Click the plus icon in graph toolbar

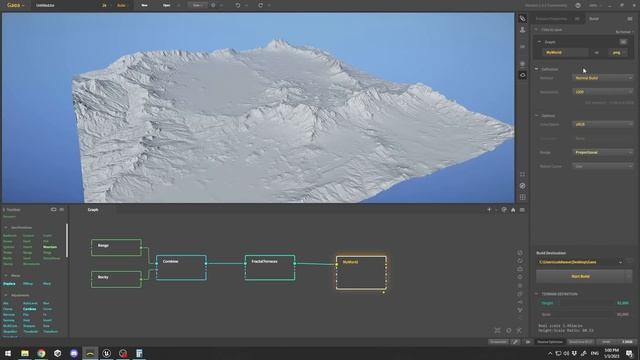pos(489,210)
